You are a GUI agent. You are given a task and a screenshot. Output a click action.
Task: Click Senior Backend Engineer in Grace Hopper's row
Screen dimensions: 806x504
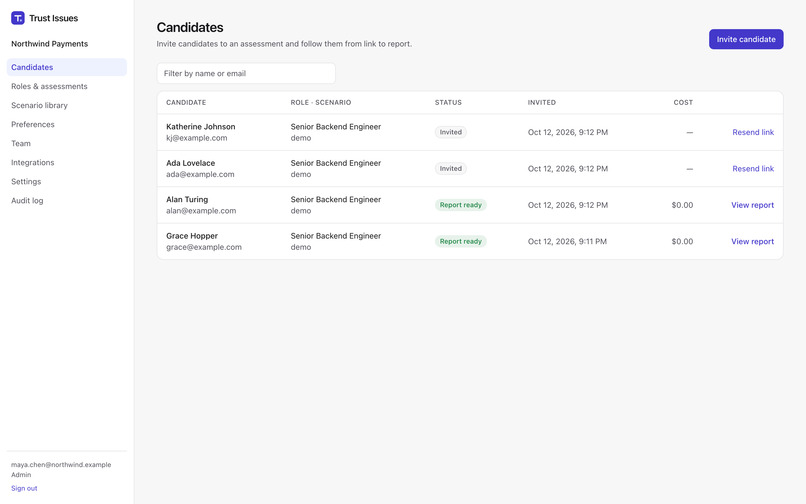click(x=336, y=236)
